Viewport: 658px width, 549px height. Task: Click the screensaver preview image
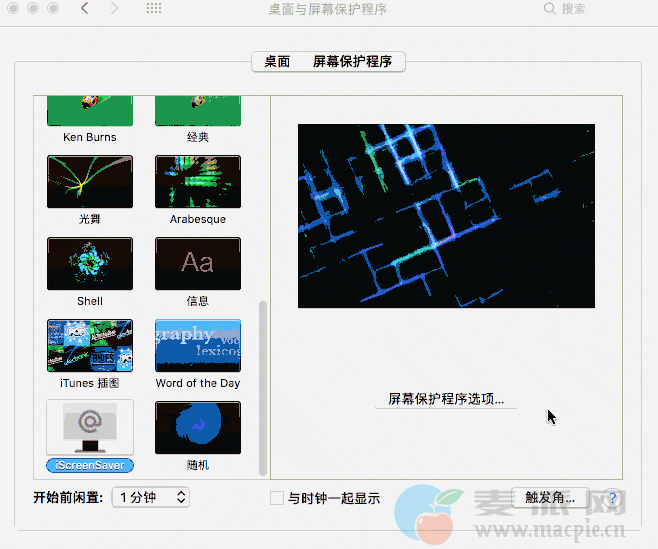pos(446,216)
